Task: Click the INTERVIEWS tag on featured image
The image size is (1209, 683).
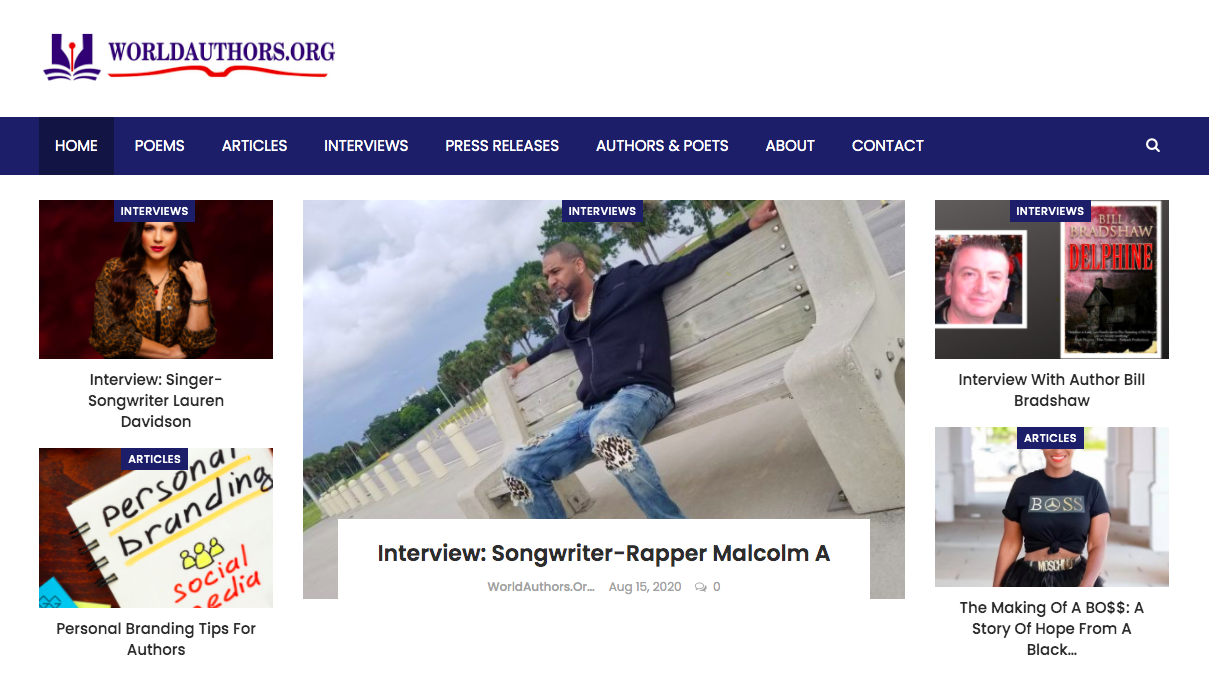Action: click(602, 211)
